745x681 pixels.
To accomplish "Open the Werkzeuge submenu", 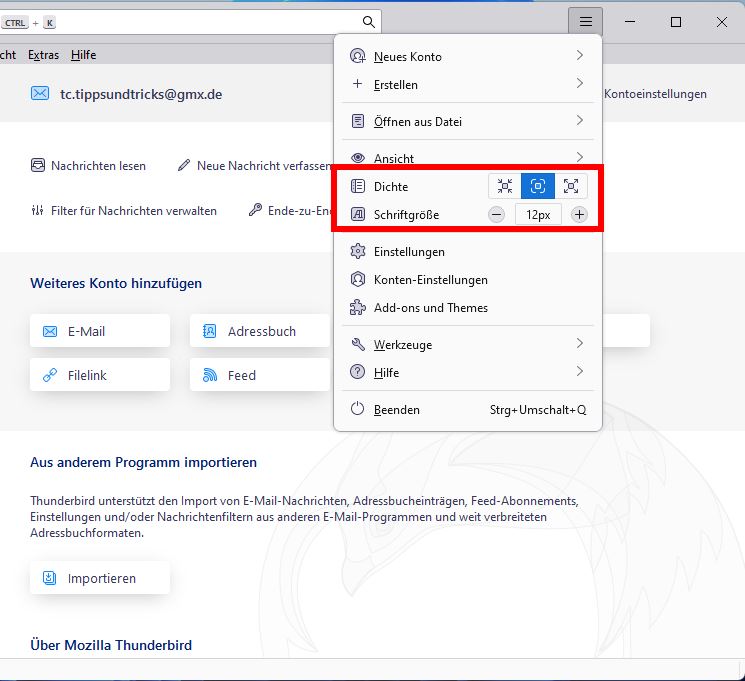I will tap(467, 345).
